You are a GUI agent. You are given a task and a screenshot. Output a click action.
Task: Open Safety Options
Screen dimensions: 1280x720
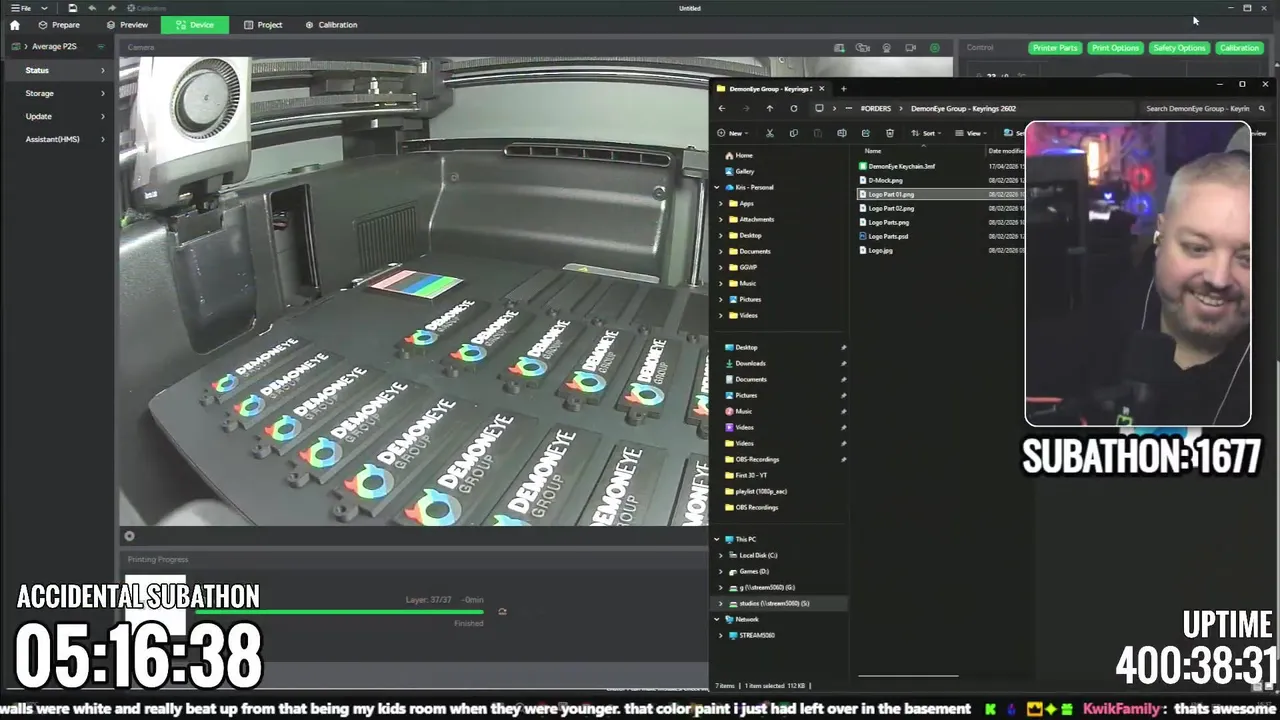pos(1178,48)
